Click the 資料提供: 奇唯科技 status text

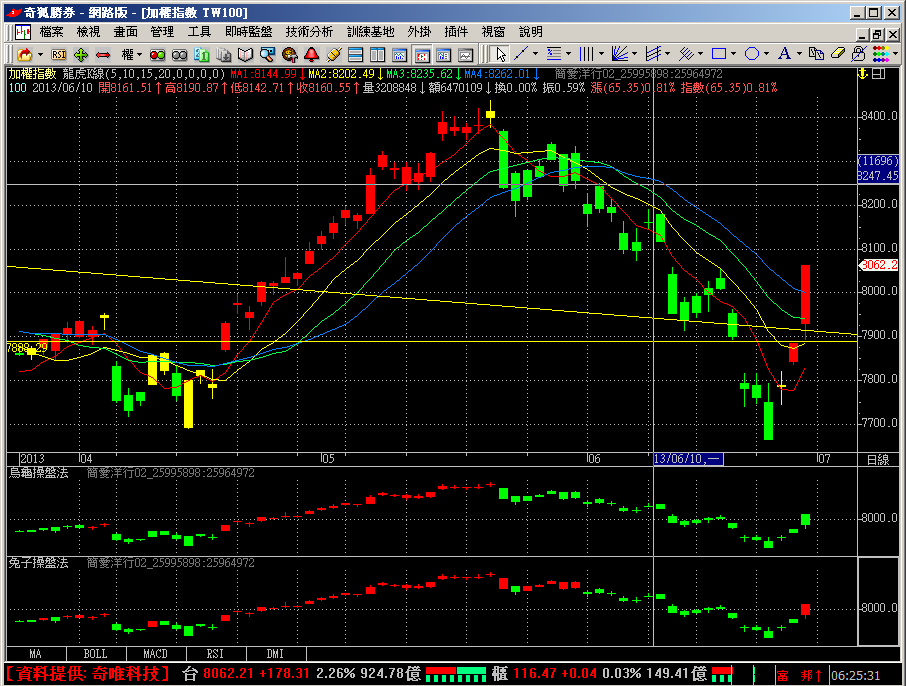87,674
